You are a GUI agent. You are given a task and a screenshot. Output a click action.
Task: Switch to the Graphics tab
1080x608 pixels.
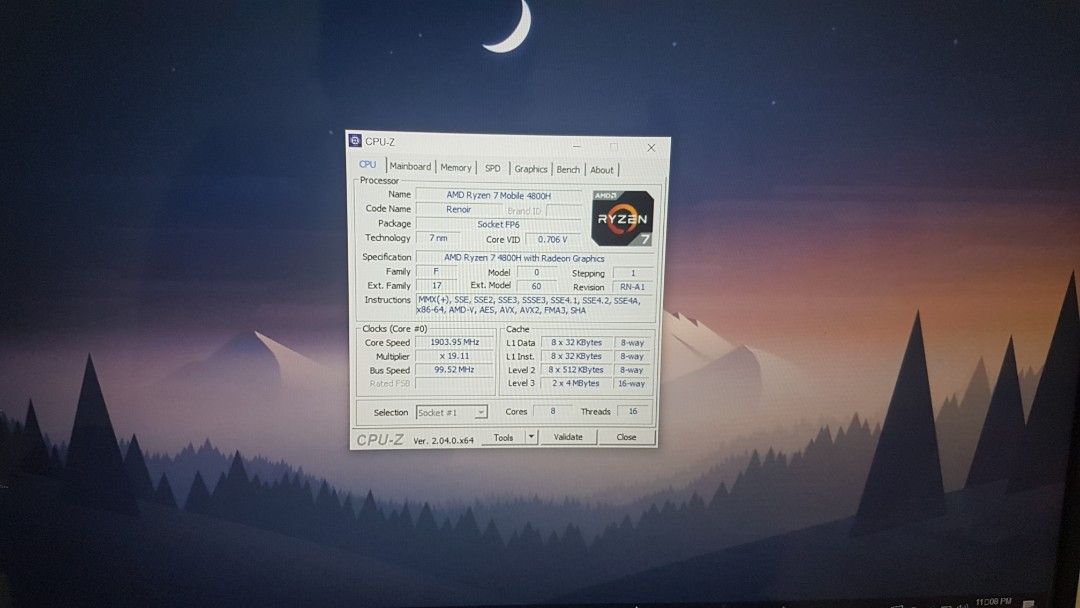pos(531,168)
